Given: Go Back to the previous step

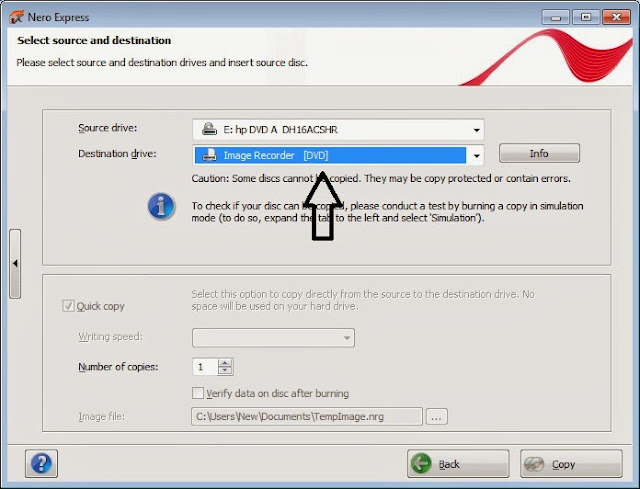Looking at the screenshot, I should click(458, 464).
